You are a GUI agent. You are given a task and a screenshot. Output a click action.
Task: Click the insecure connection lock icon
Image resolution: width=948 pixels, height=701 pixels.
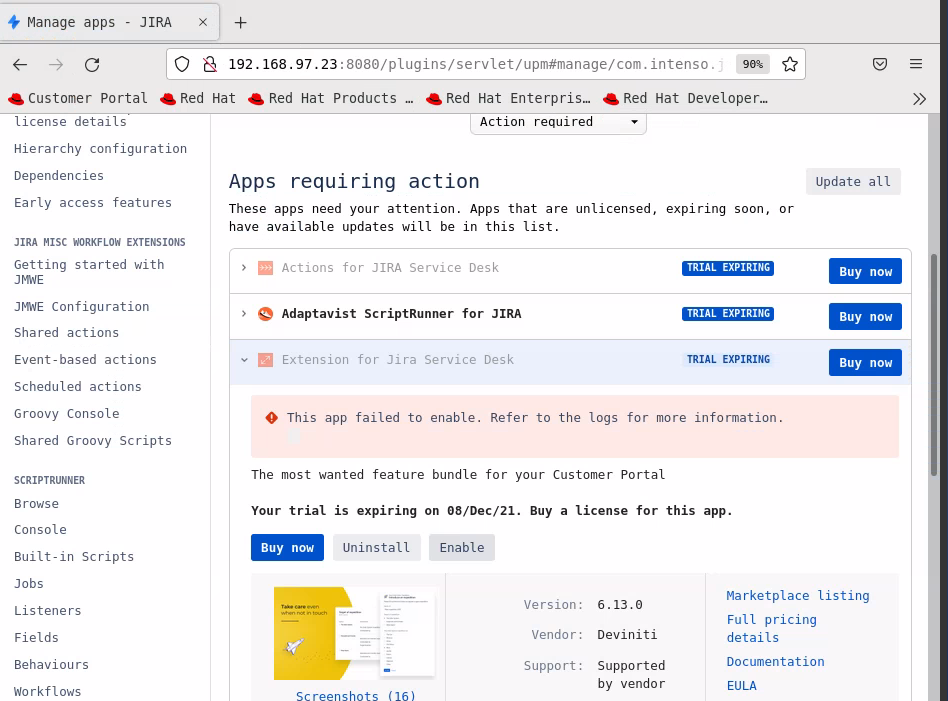[210, 64]
